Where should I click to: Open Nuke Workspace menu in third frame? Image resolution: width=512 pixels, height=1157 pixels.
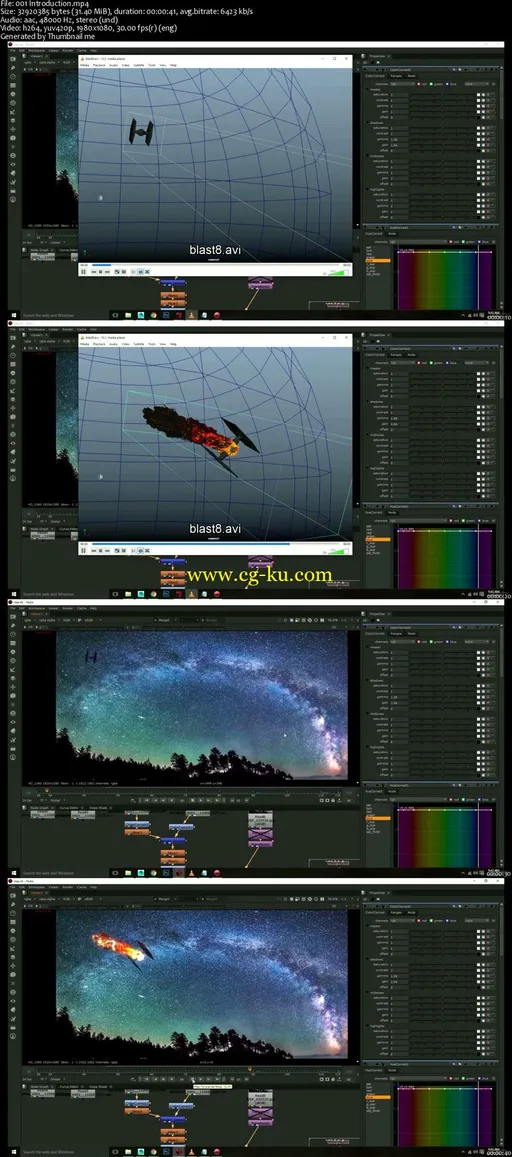pyautogui.click(x=36, y=608)
